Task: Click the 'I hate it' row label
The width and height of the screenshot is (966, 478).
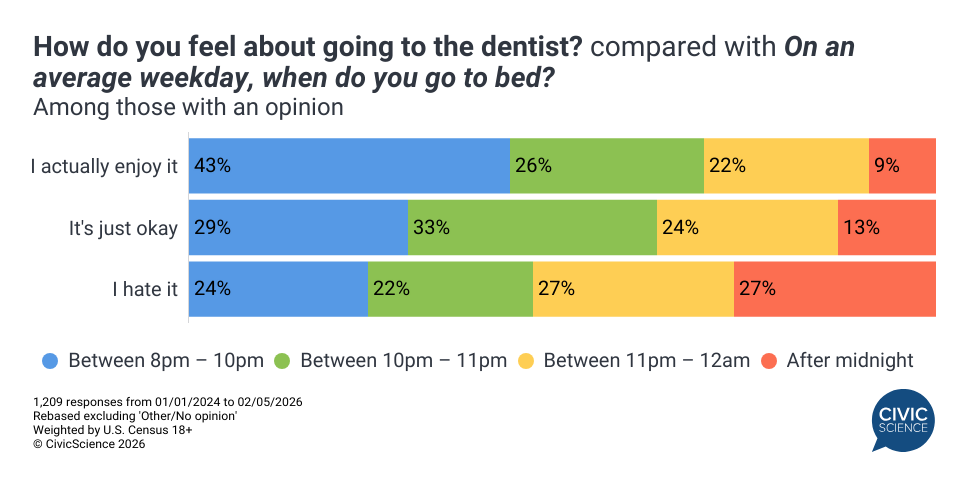Action: click(144, 290)
